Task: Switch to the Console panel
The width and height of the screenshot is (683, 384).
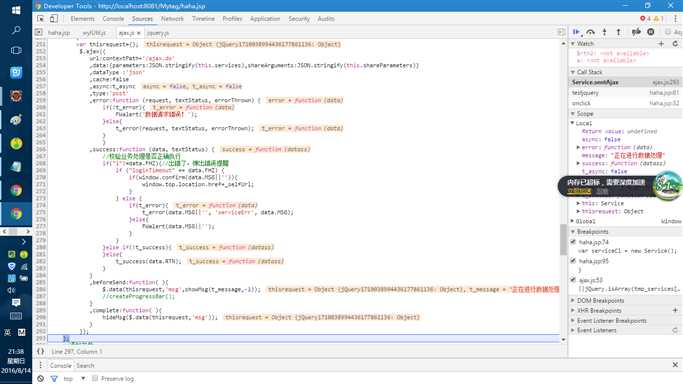Action: point(113,19)
